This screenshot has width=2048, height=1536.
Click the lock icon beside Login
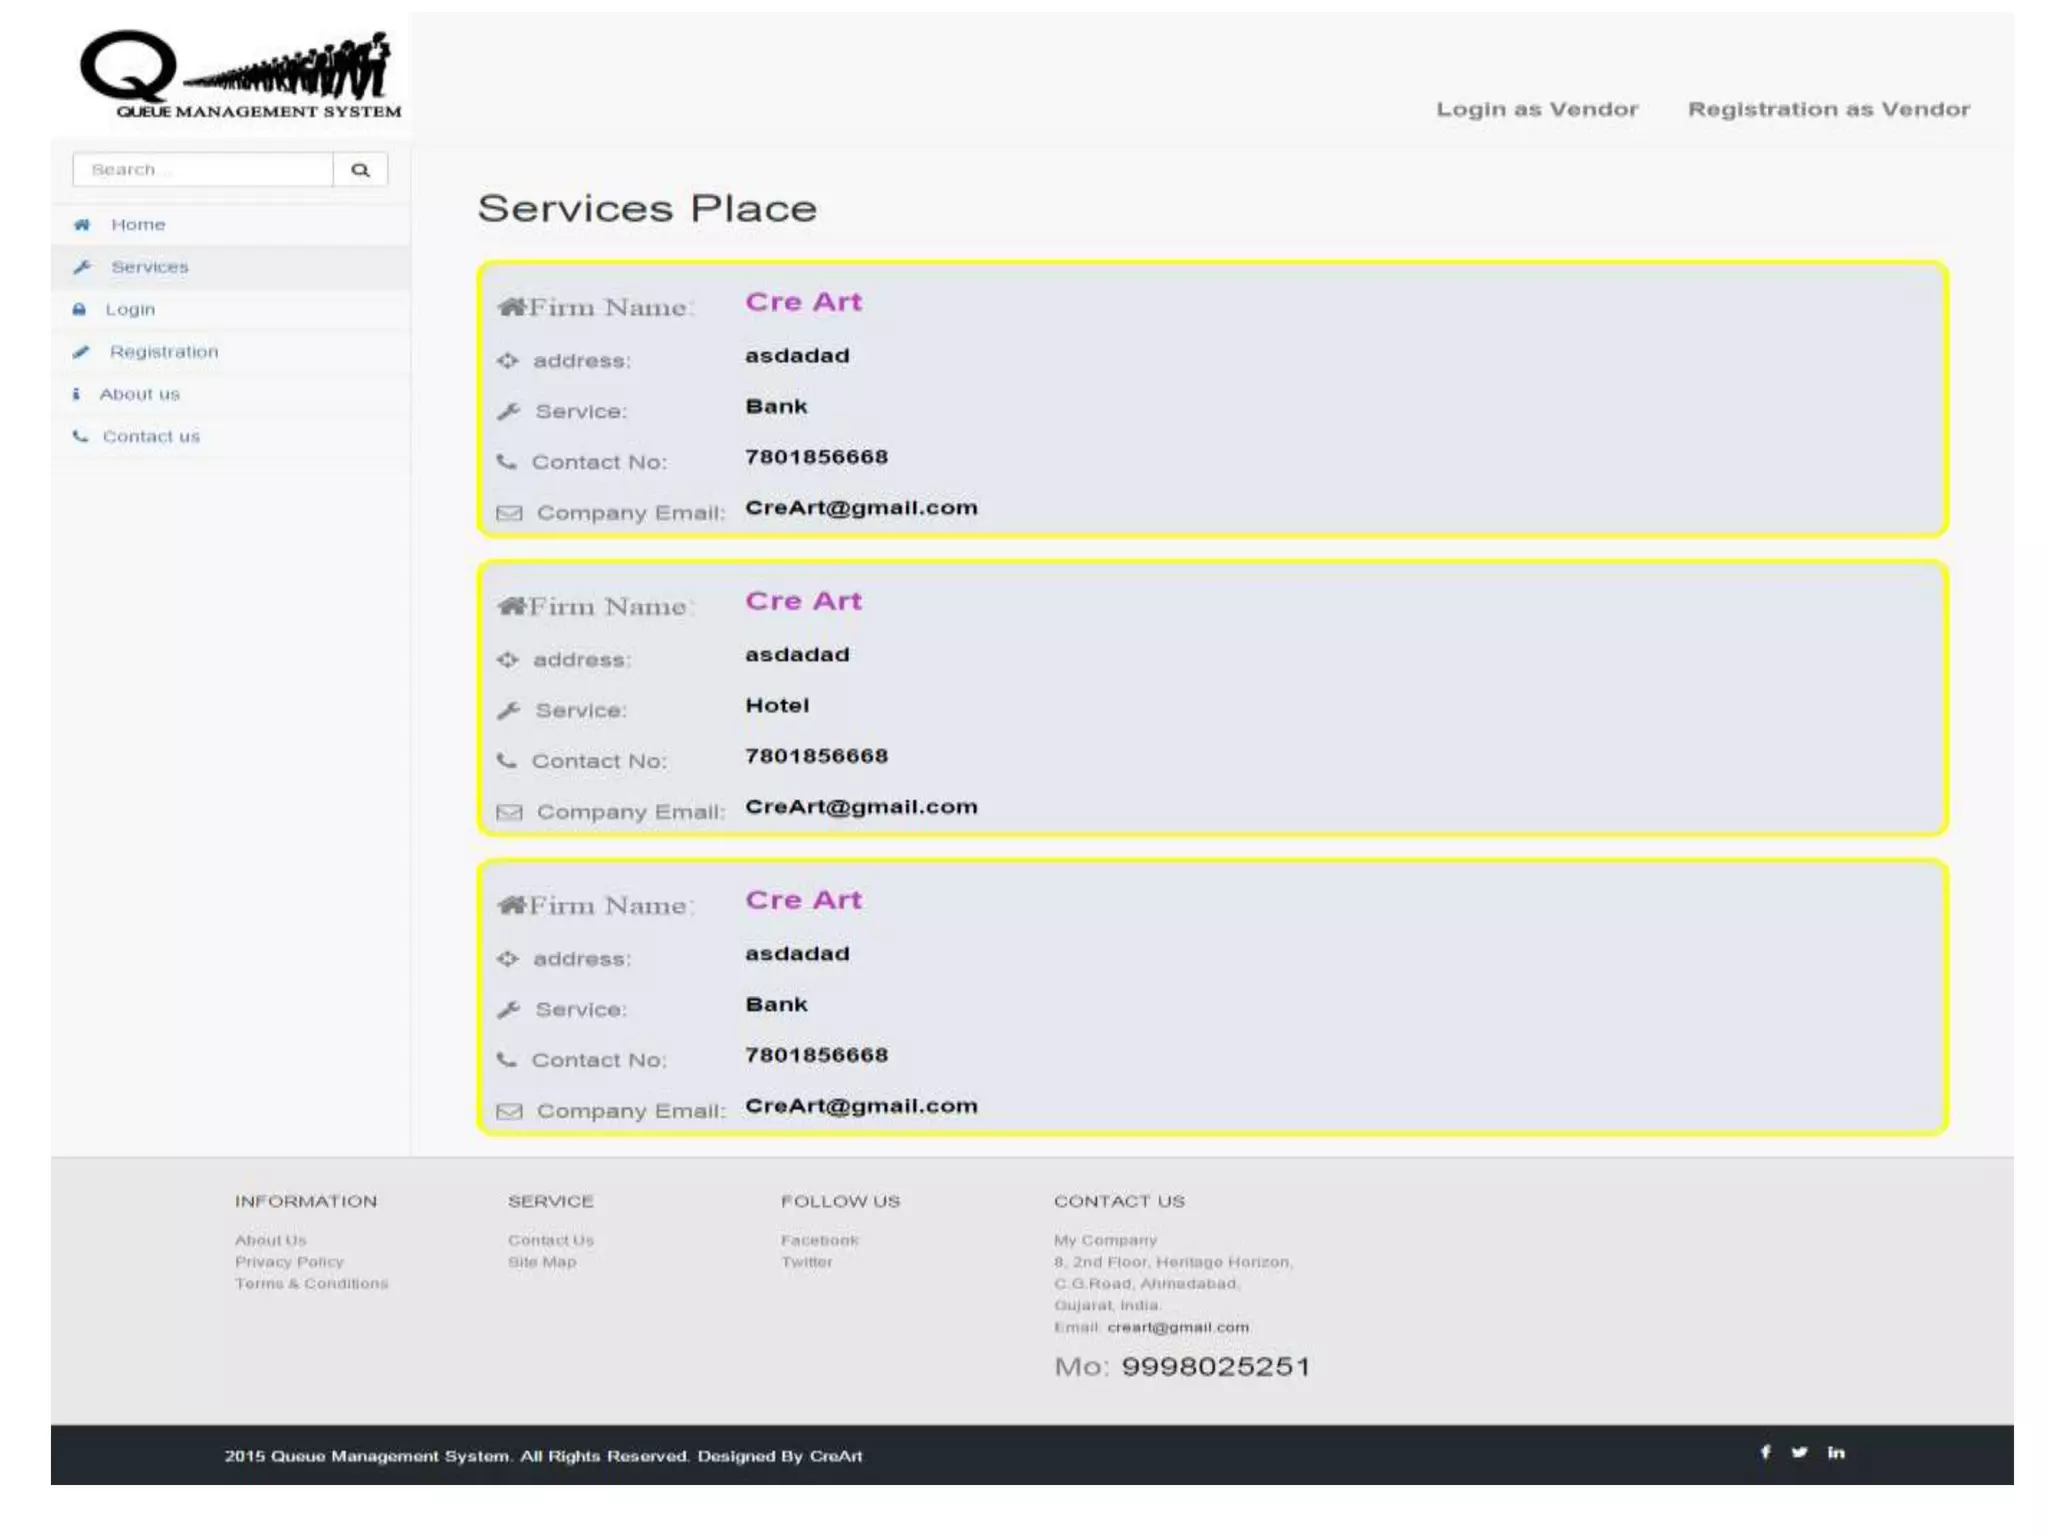tap(79, 310)
